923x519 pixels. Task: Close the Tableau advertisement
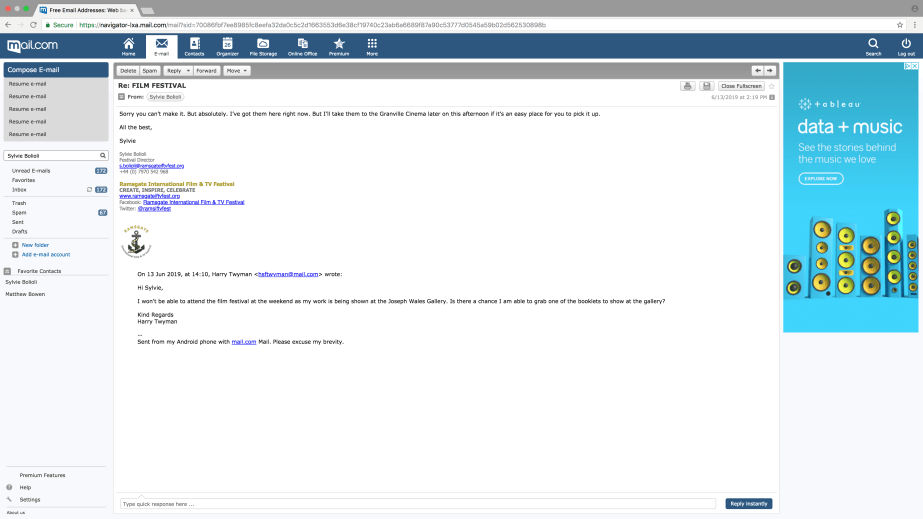click(x=915, y=66)
